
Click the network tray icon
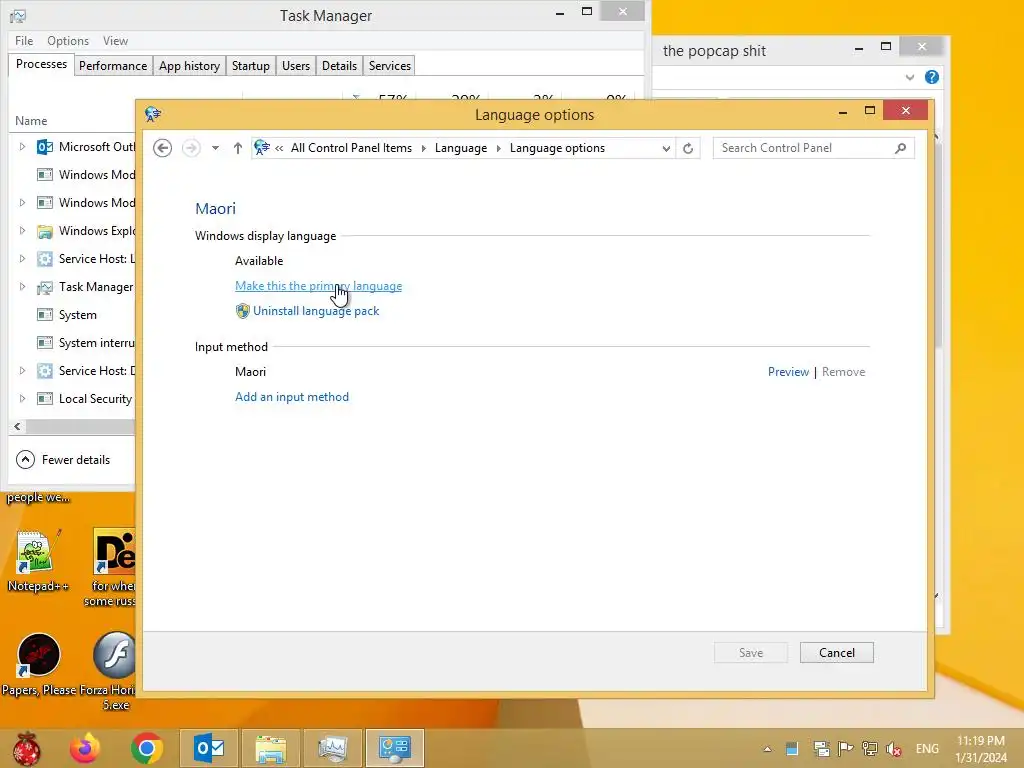[x=869, y=748]
